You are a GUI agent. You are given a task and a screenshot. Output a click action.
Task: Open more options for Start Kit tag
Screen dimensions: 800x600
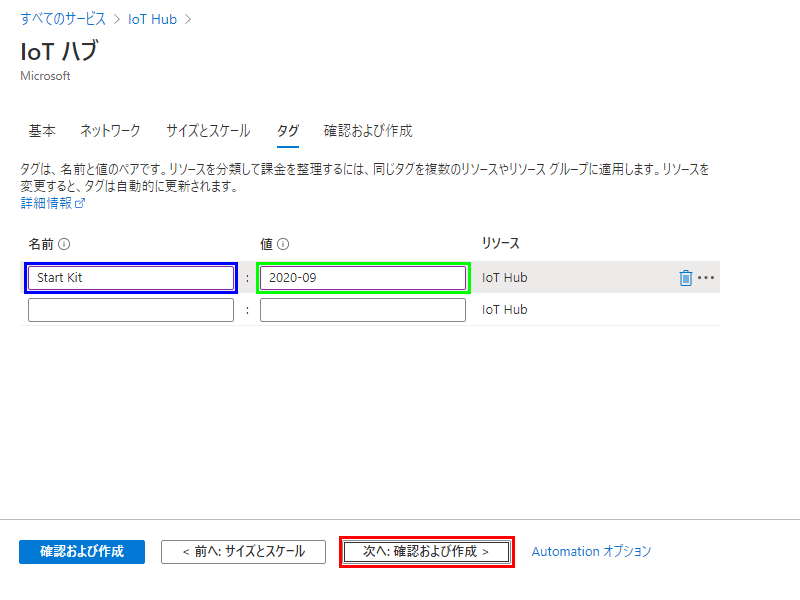[x=706, y=278]
